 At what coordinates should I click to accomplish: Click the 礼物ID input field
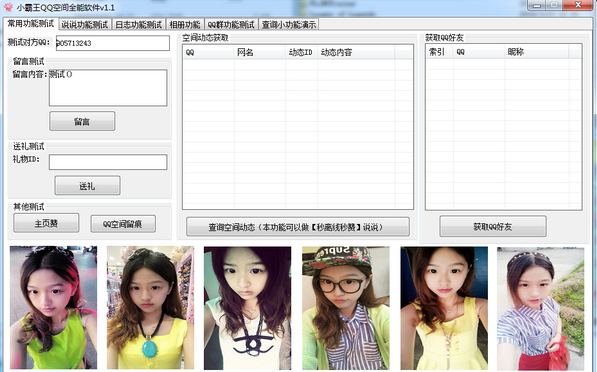pyautogui.click(x=108, y=162)
